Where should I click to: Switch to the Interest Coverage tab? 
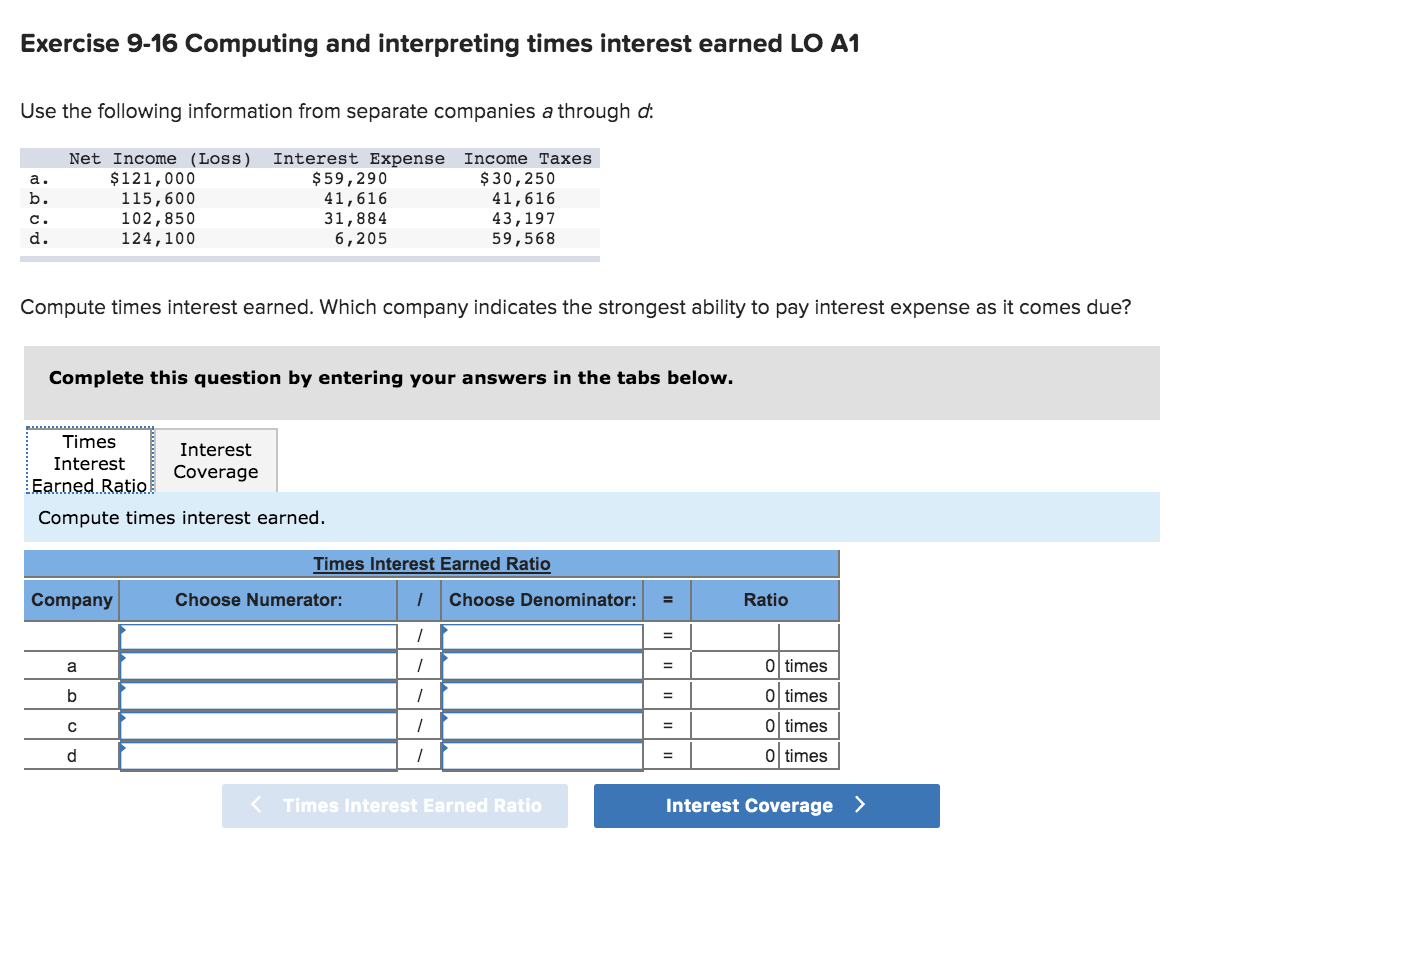[x=215, y=460]
